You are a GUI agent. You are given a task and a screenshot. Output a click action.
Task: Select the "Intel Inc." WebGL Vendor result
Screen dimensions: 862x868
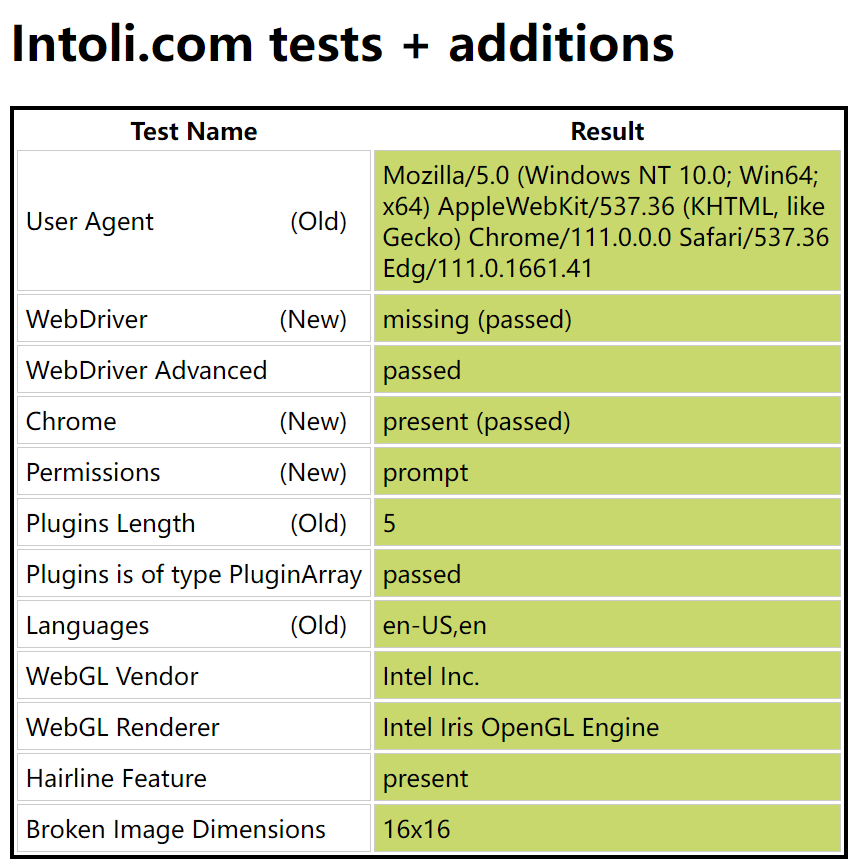click(431, 677)
